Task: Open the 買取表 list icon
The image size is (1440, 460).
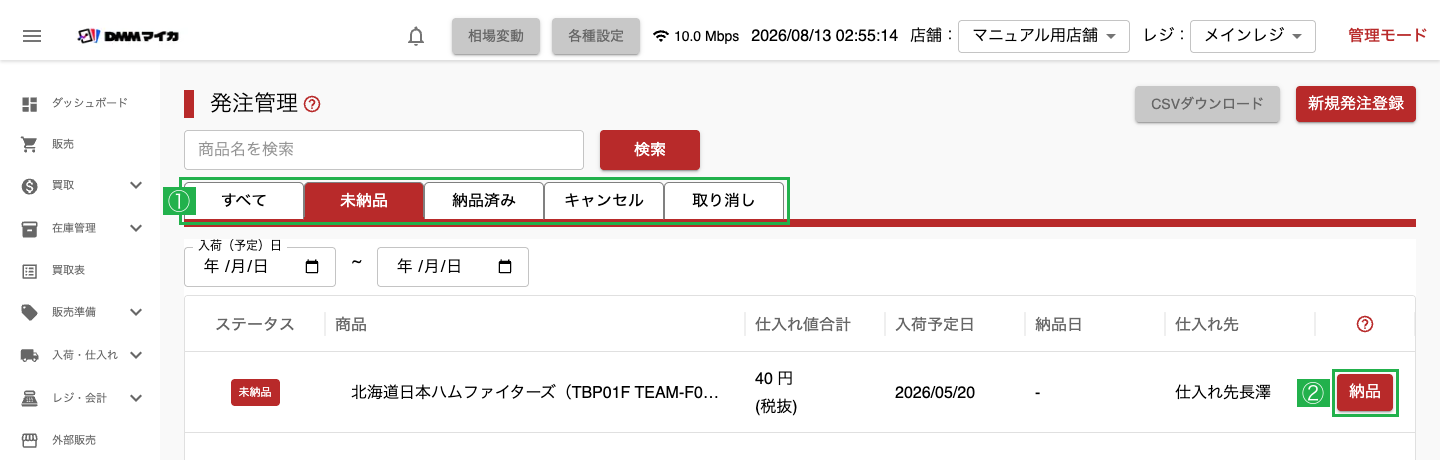Action: point(30,270)
